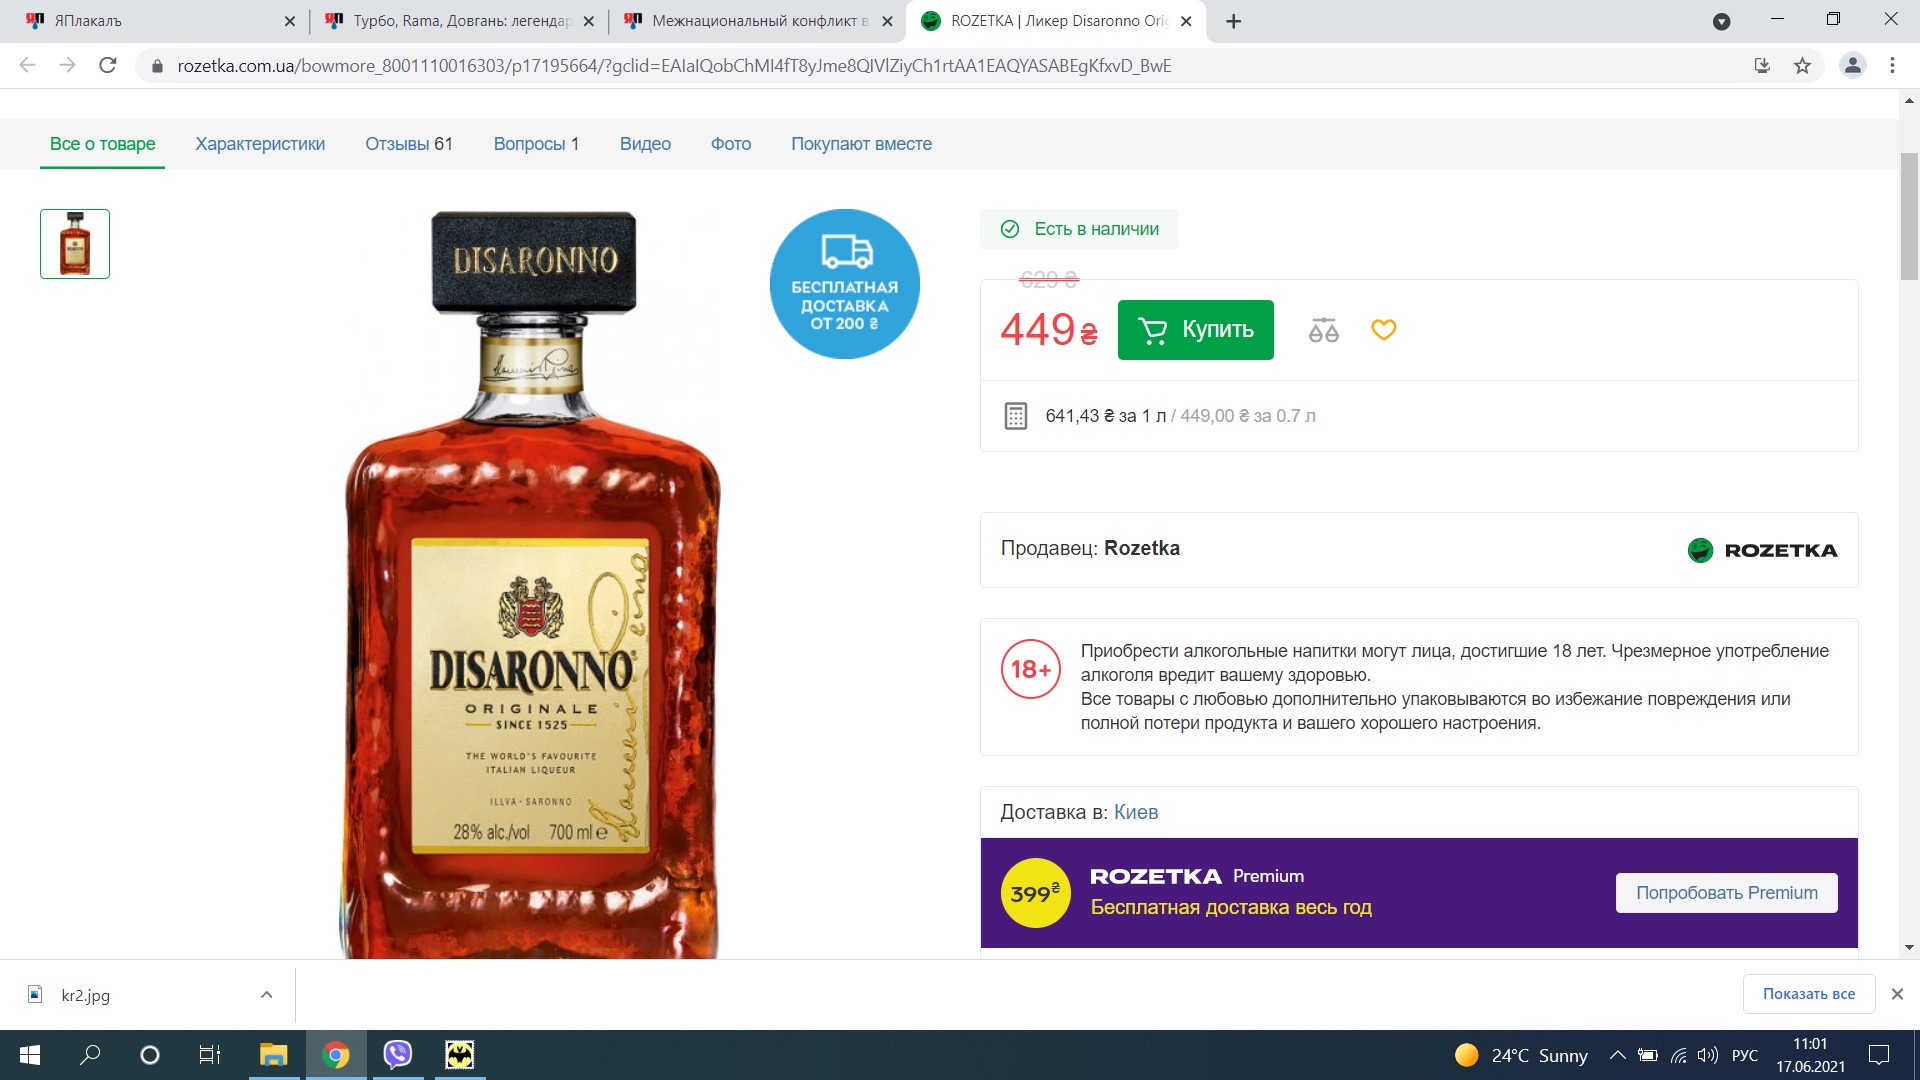Image resolution: width=1920 pixels, height=1080 pixels.
Task: Click the scrollbar down arrow
Action: coord(1909,947)
